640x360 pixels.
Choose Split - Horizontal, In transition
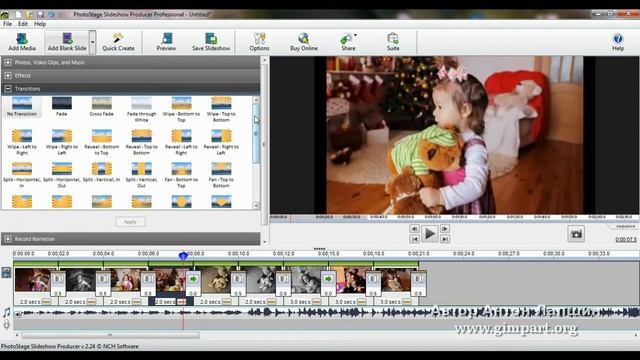point(22,175)
